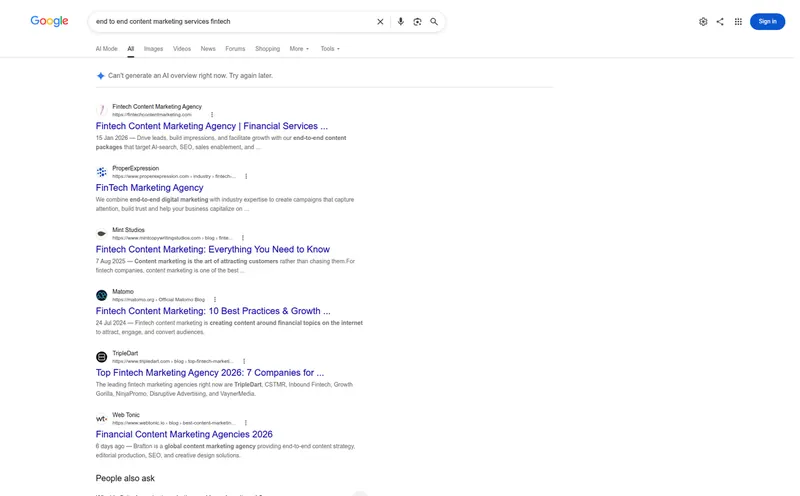Open more options for ProperExpression result
800x496 pixels.
pos(246,177)
